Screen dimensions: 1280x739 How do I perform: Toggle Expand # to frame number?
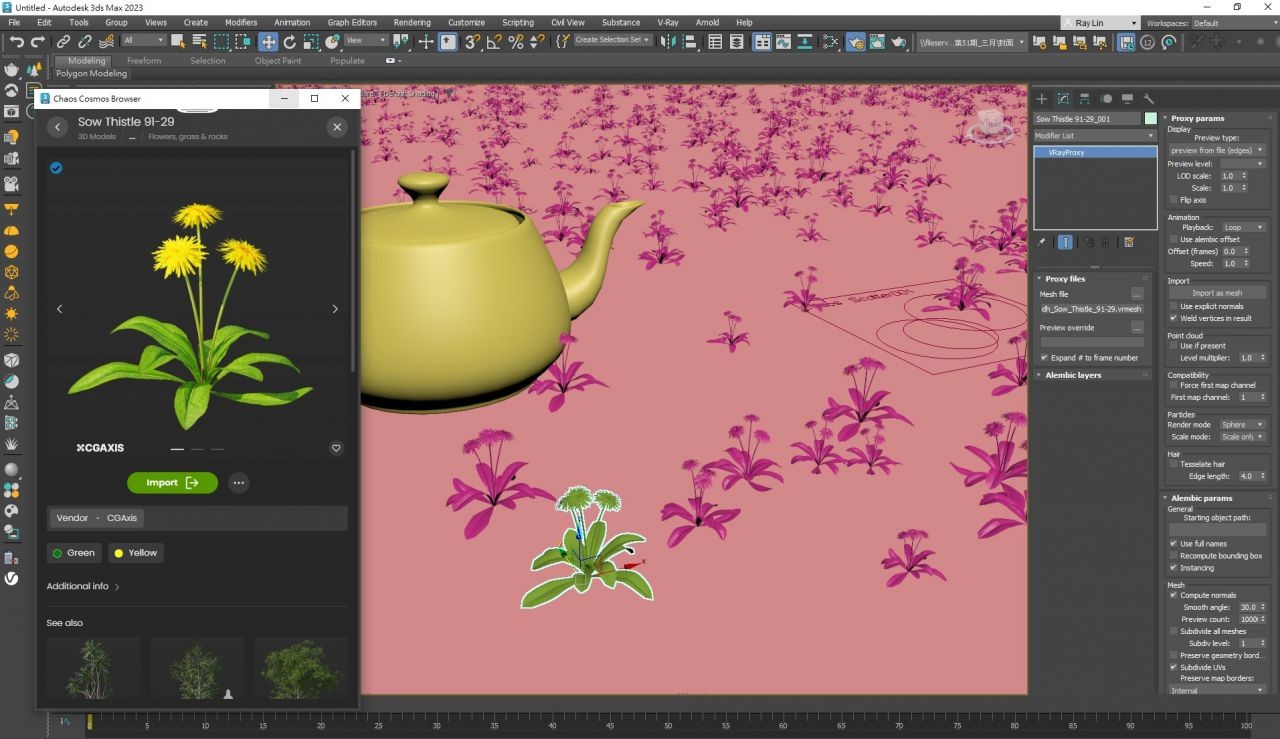1044,357
